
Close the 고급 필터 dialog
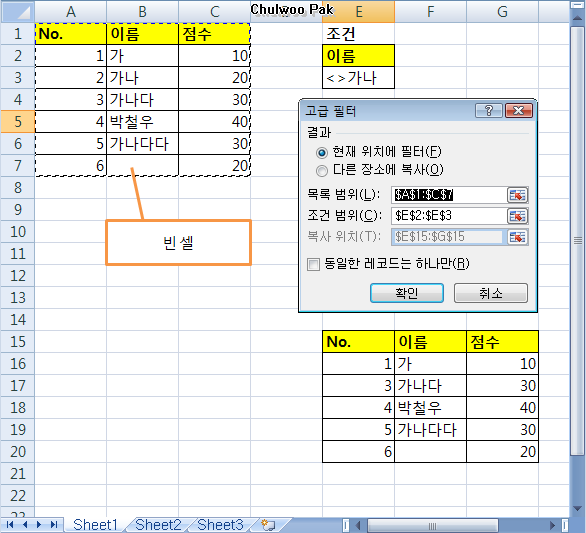coord(518,111)
